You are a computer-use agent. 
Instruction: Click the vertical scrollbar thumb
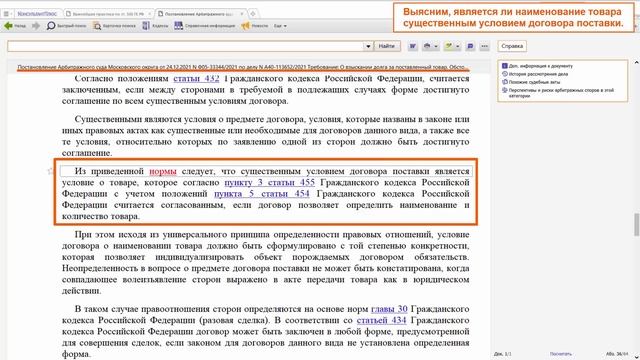tap(636, 224)
